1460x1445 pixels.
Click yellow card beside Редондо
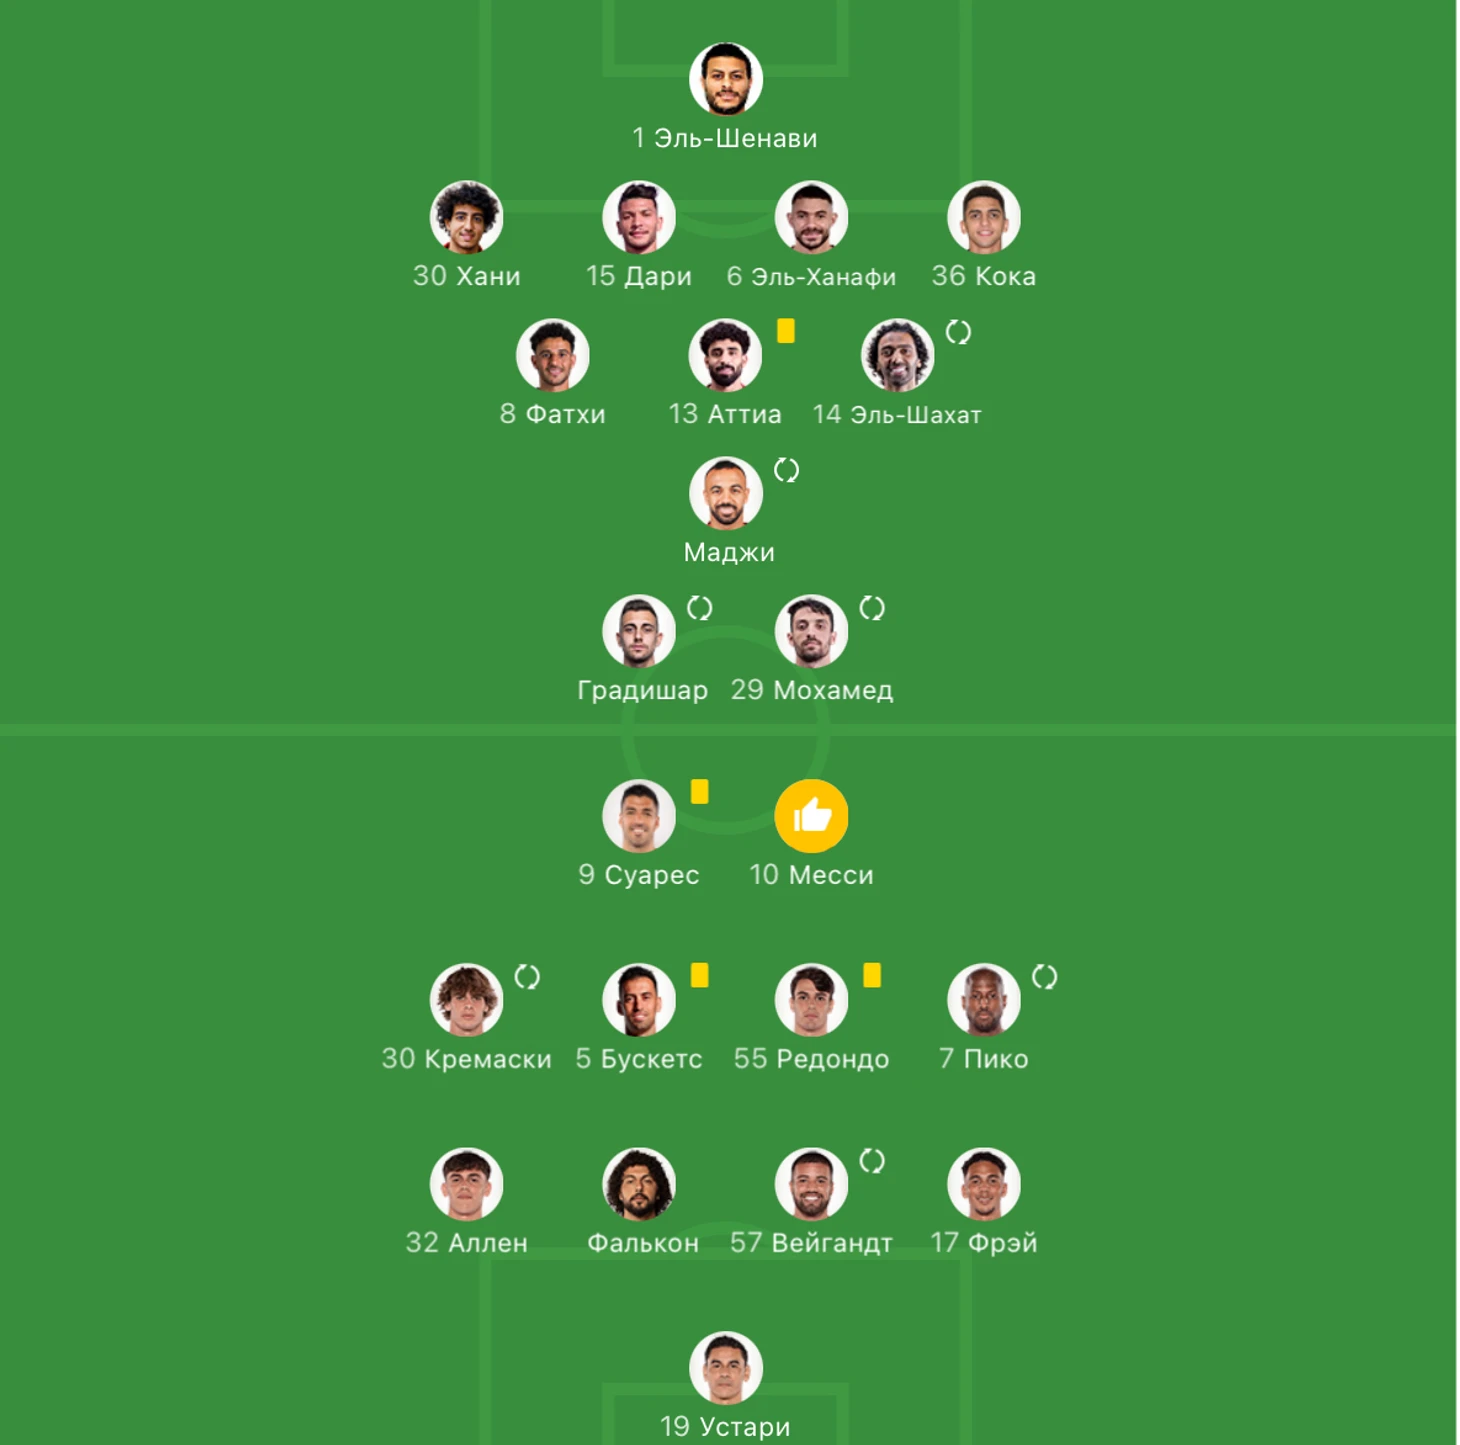click(x=872, y=976)
